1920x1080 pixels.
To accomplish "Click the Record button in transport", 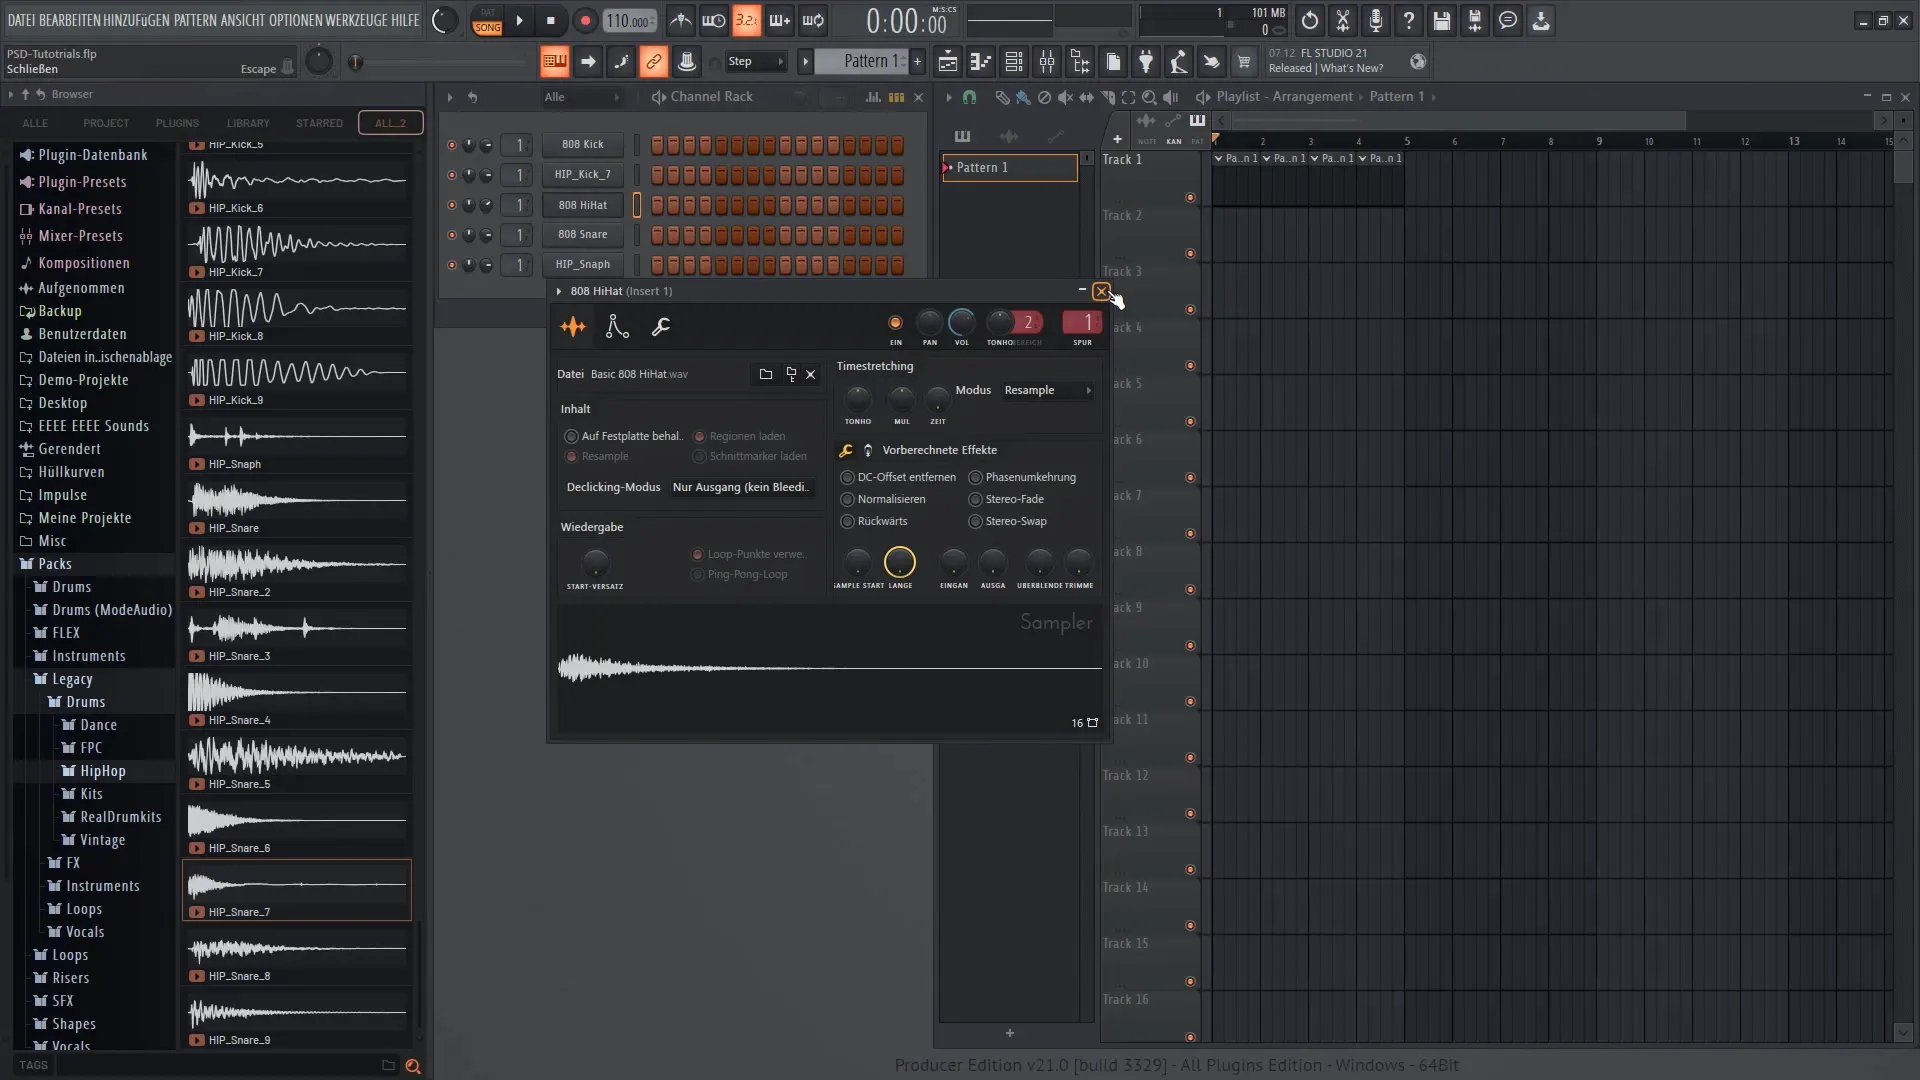I will [x=585, y=21].
